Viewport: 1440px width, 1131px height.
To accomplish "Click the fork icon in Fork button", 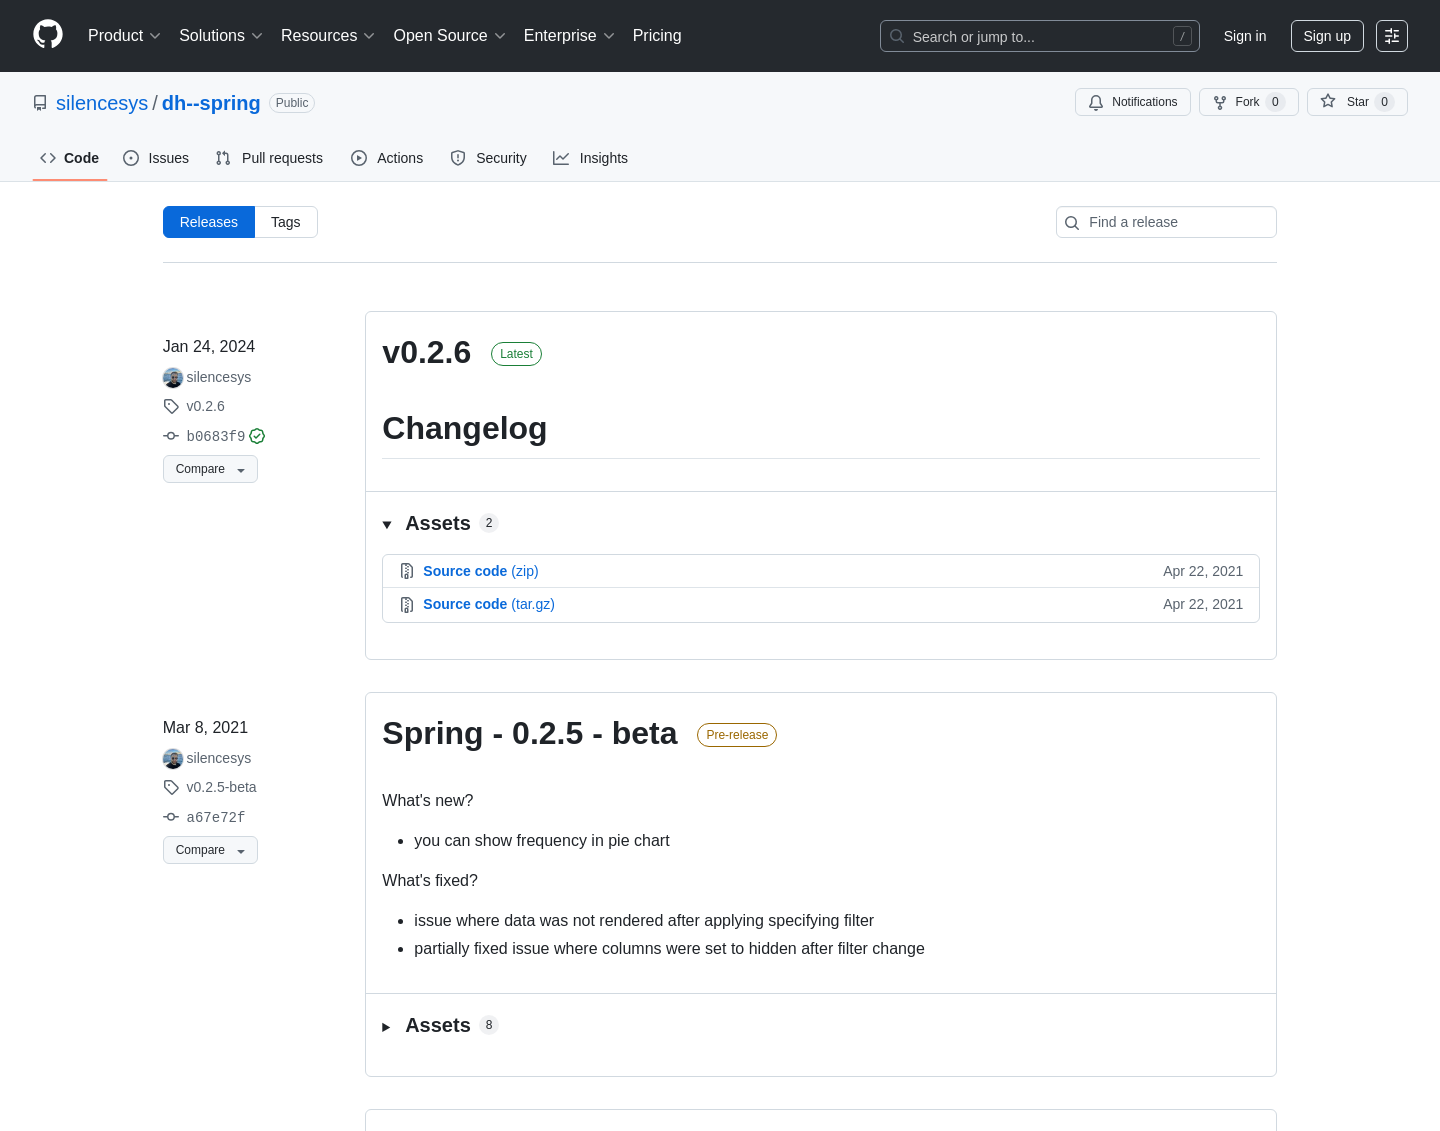I will (x=1220, y=102).
